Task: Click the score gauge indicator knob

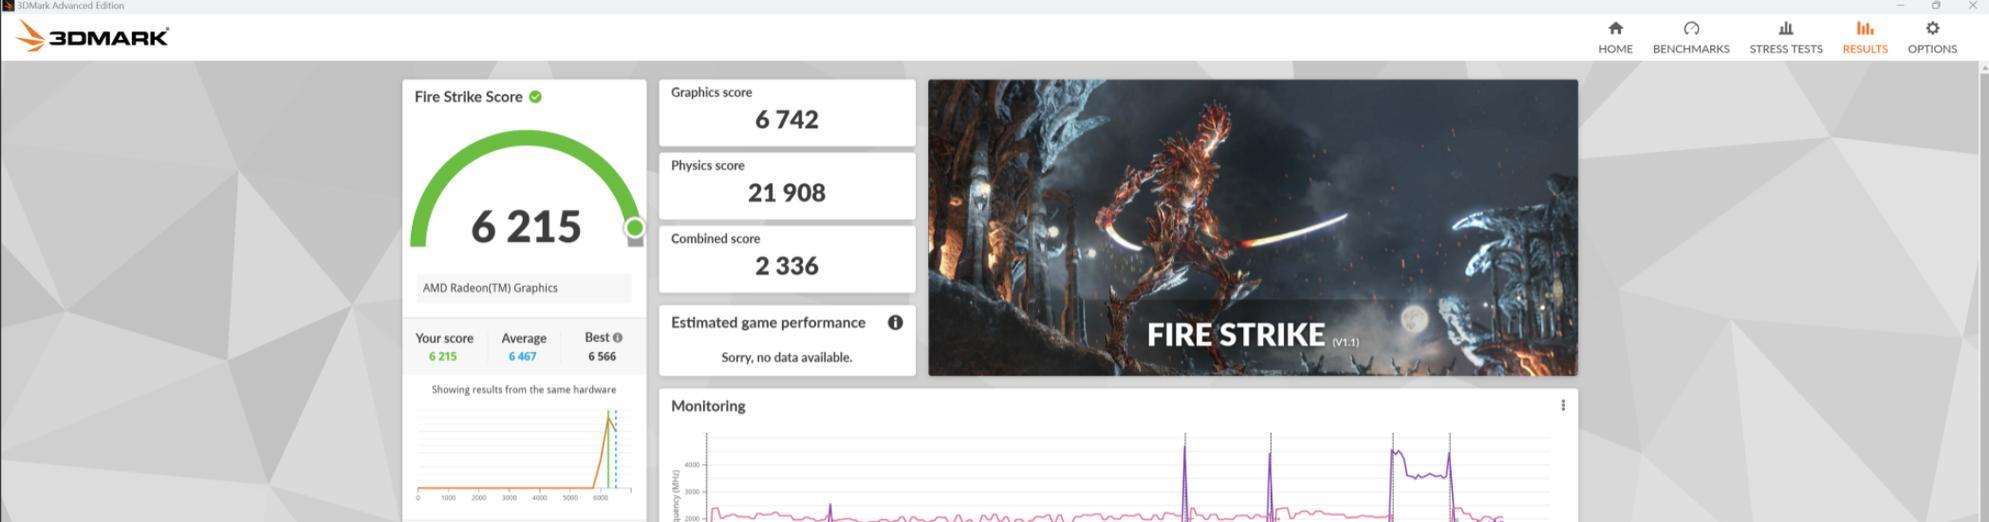Action: point(634,228)
